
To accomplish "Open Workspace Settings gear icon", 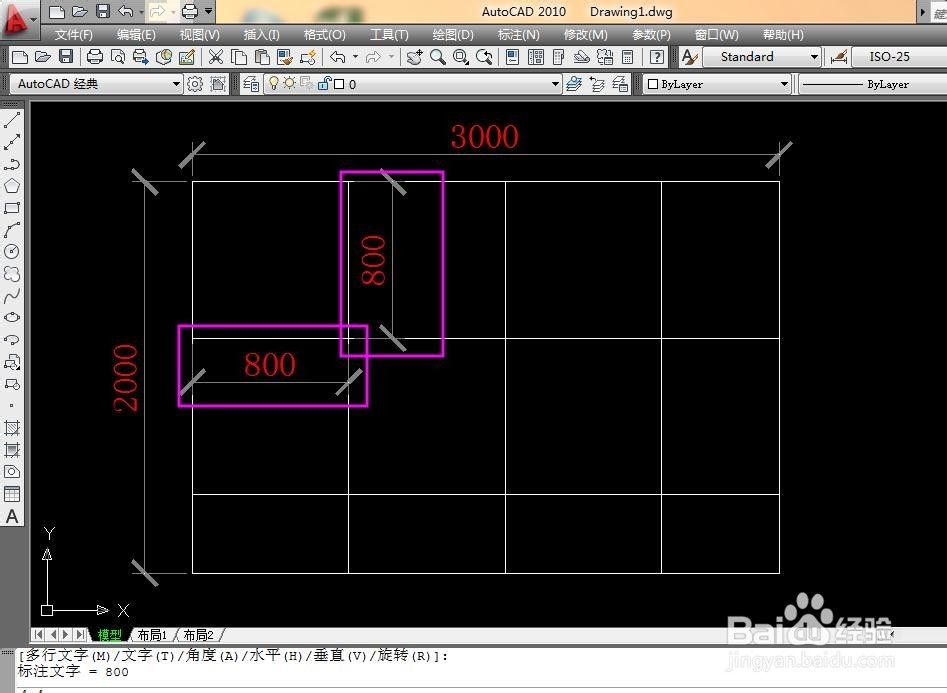I will coord(194,84).
